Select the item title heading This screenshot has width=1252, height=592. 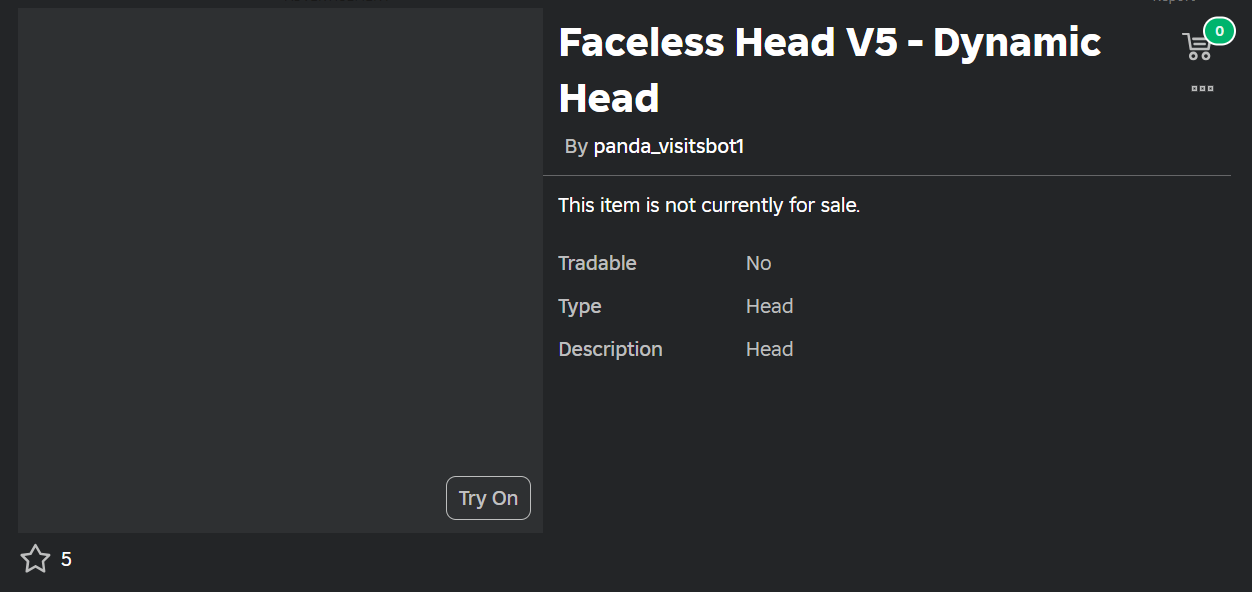pos(829,69)
